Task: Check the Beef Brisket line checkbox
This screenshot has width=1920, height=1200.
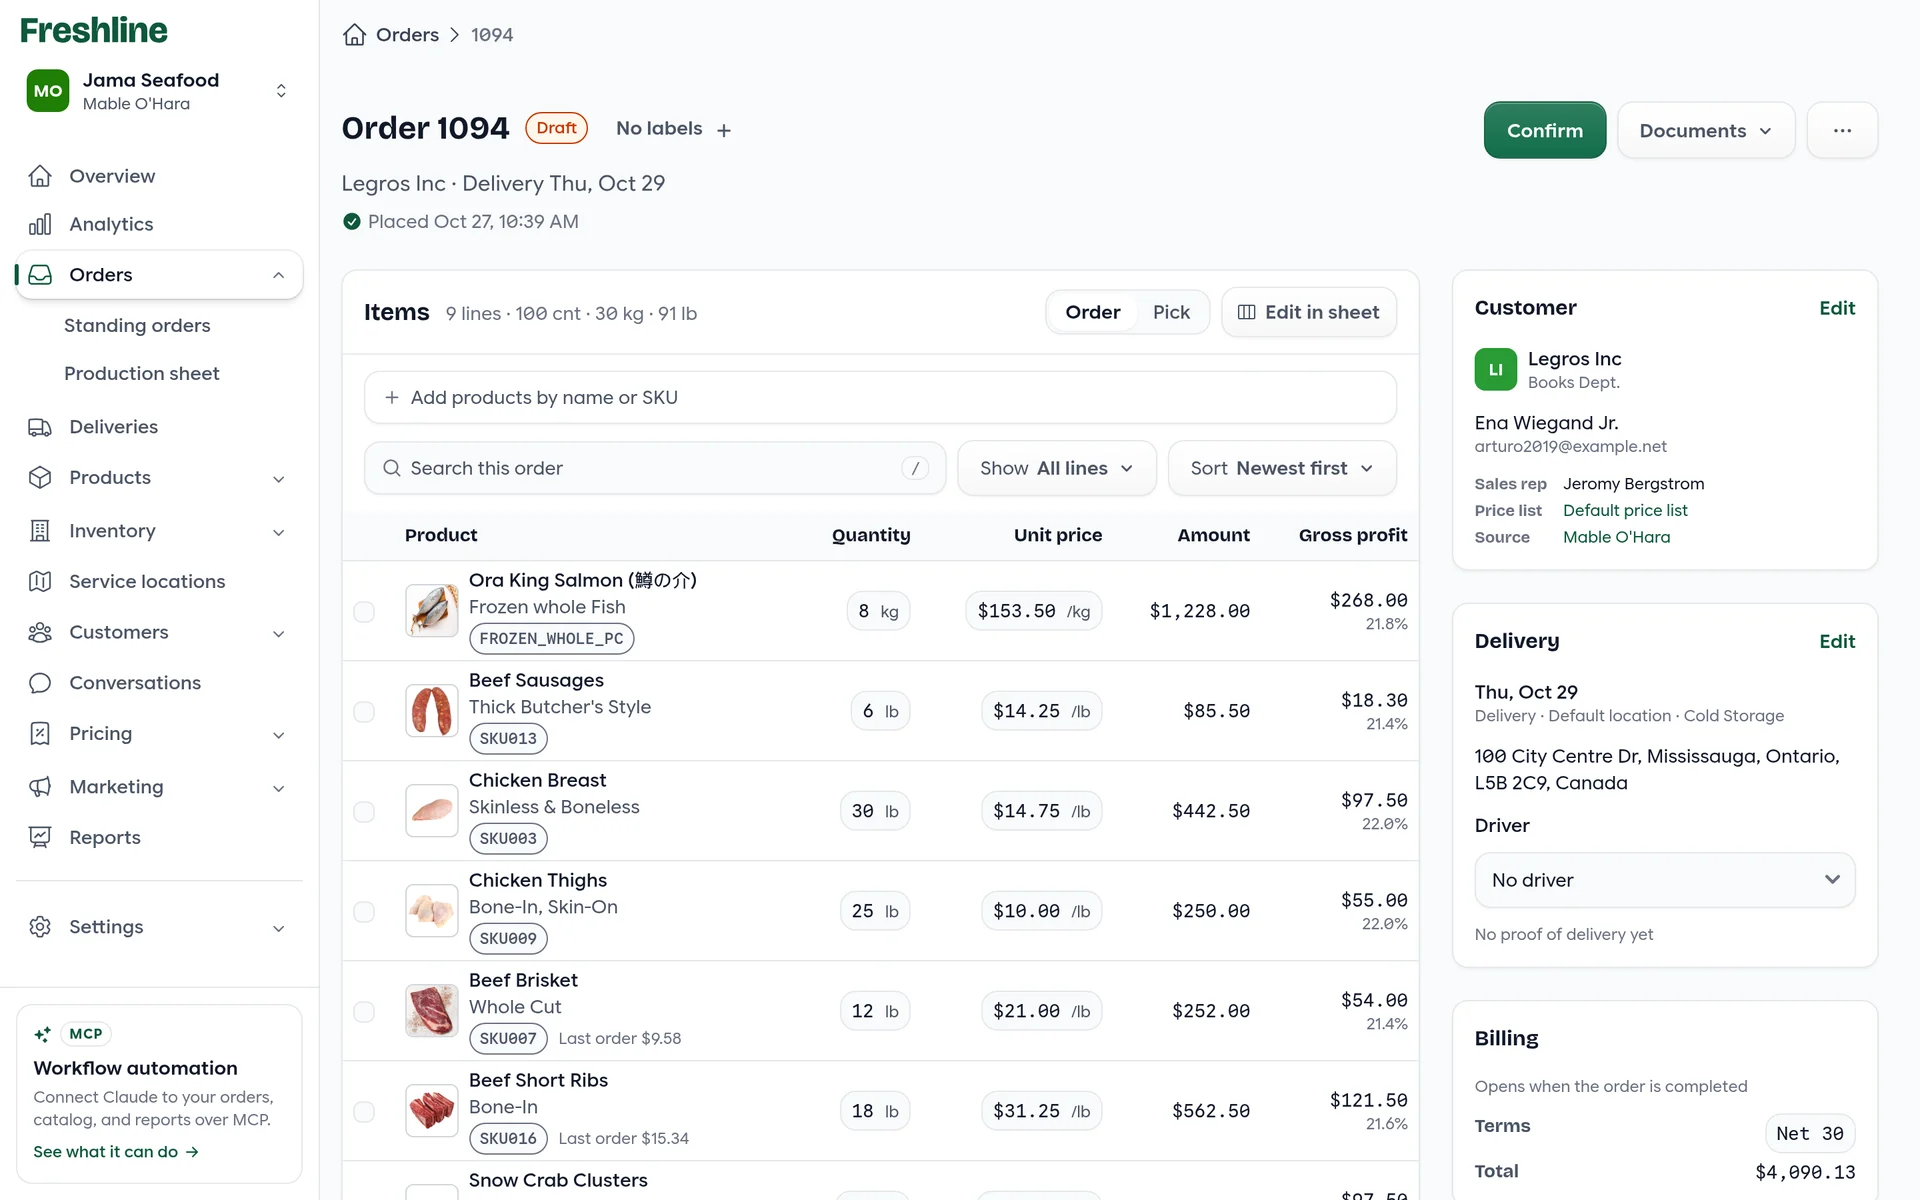Action: 364,1011
